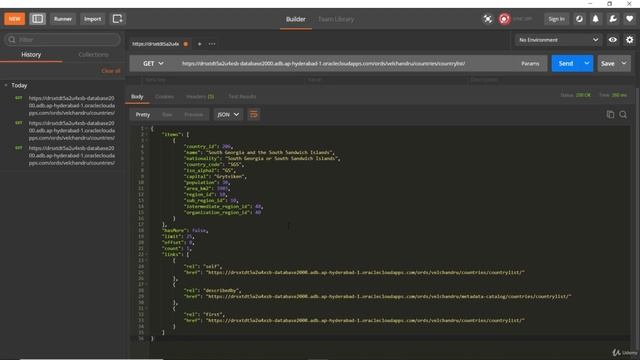This screenshot has height=360, width=640.
Task: Select the open request tab
Action: (156, 44)
